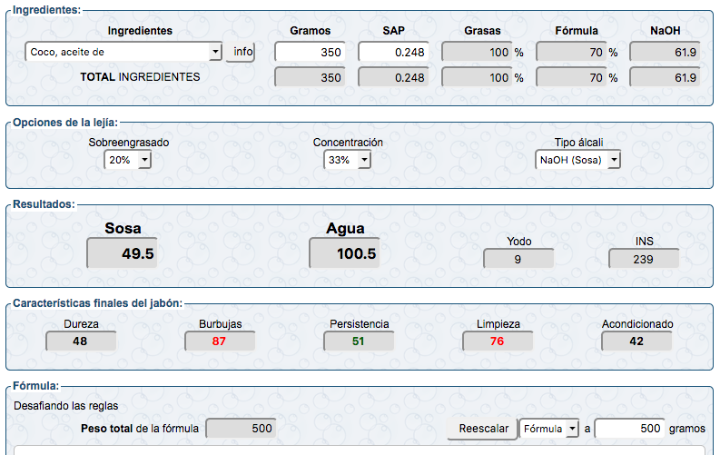
Task: Click the Acondicionado value 42
Action: (636, 341)
